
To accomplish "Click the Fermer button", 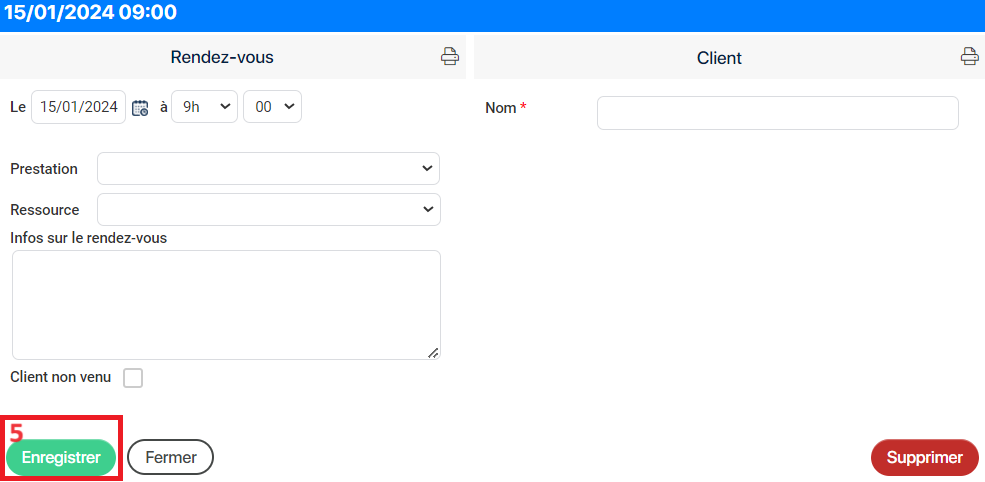I will coord(170,457).
